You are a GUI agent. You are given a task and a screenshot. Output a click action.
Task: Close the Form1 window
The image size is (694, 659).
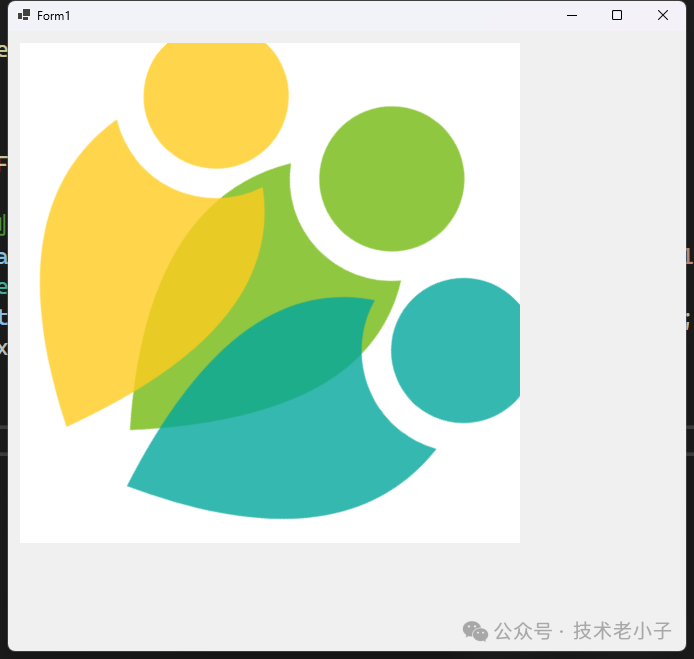point(662,15)
